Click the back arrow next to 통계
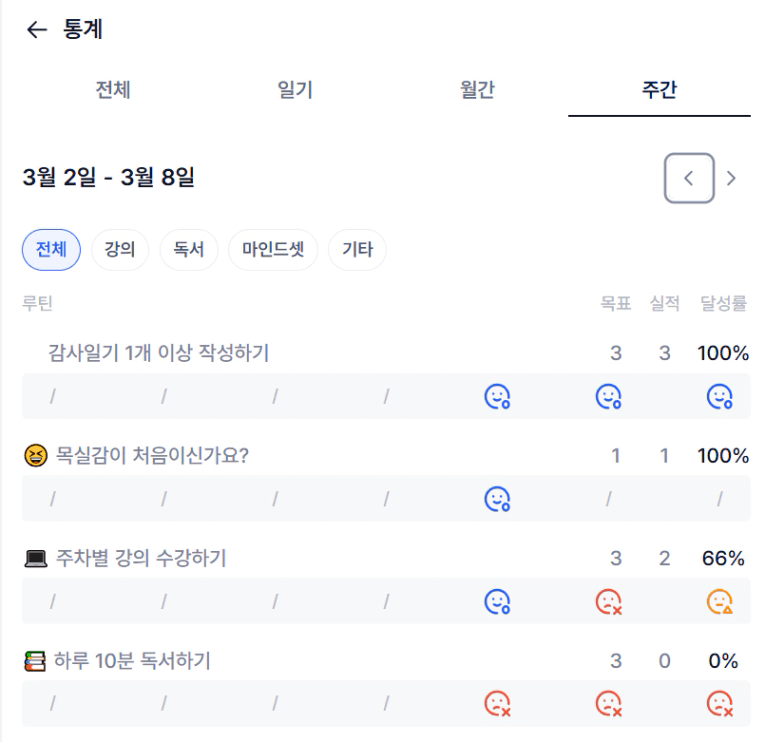 click(37, 30)
